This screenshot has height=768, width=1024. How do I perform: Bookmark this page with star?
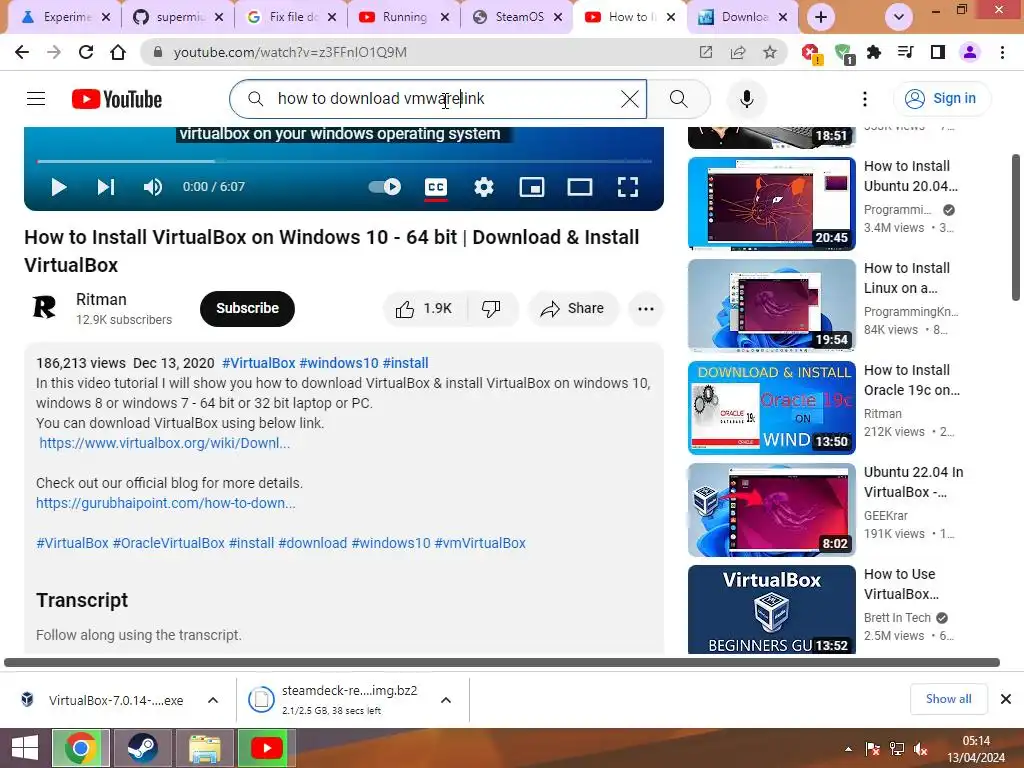[770, 52]
